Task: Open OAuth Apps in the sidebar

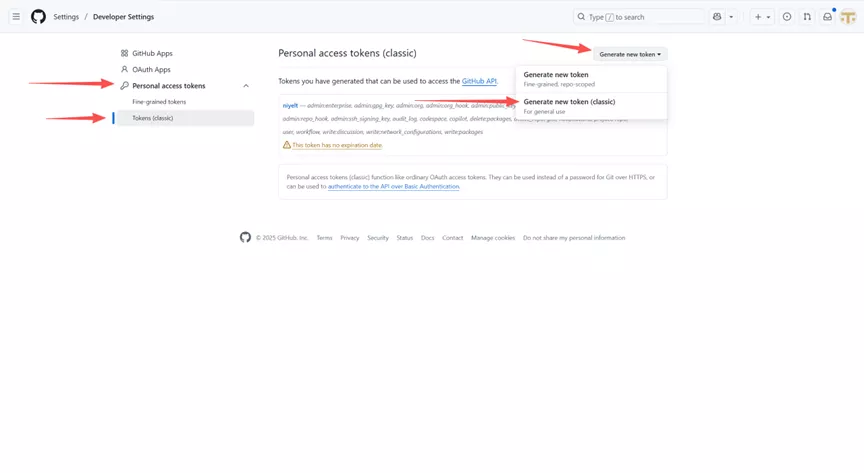Action: 151,69
